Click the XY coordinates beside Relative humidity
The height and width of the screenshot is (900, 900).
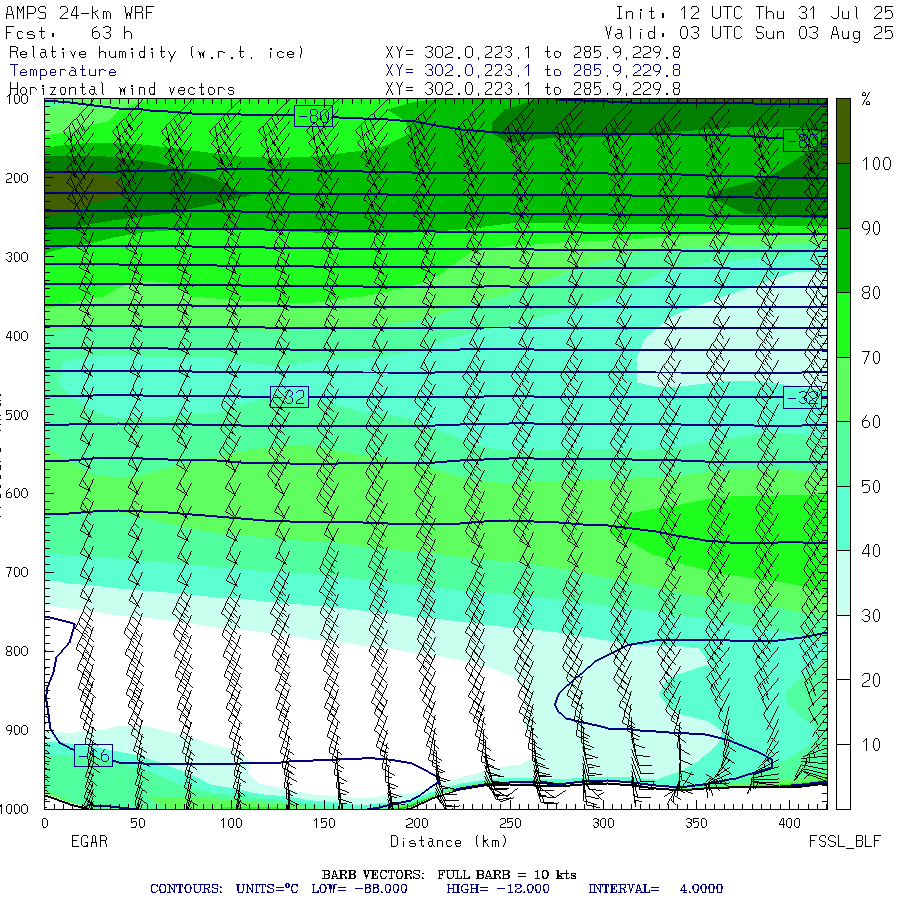tap(533, 53)
